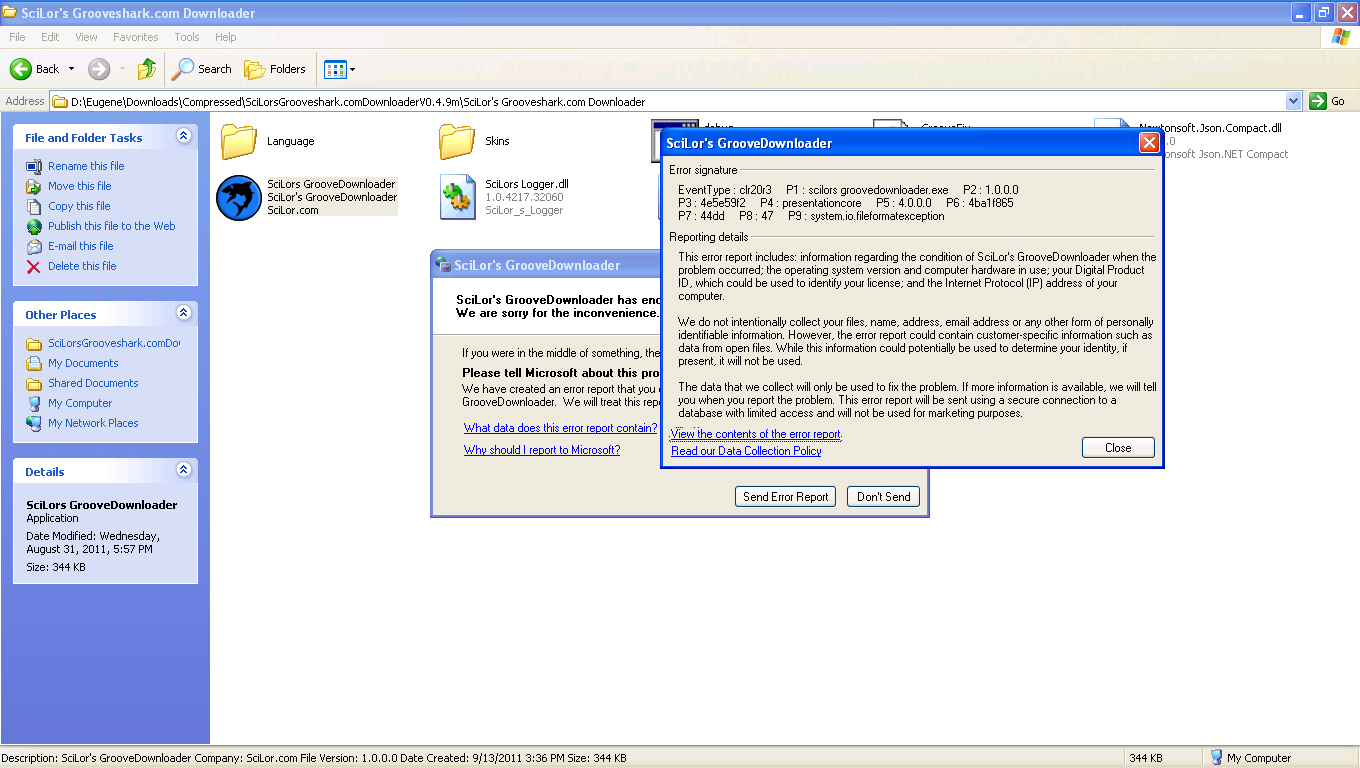Viewport: 1360px width, 768px height.
Task: Click Send Error Report button
Action: (786, 496)
